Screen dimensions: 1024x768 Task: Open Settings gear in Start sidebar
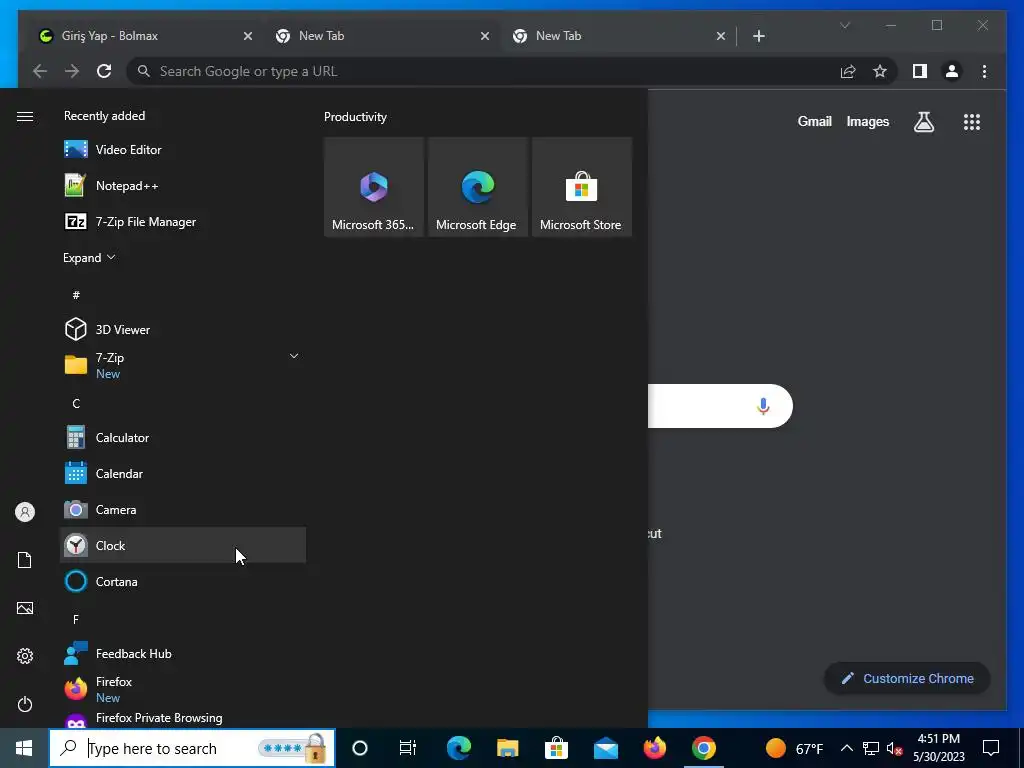tap(25, 656)
